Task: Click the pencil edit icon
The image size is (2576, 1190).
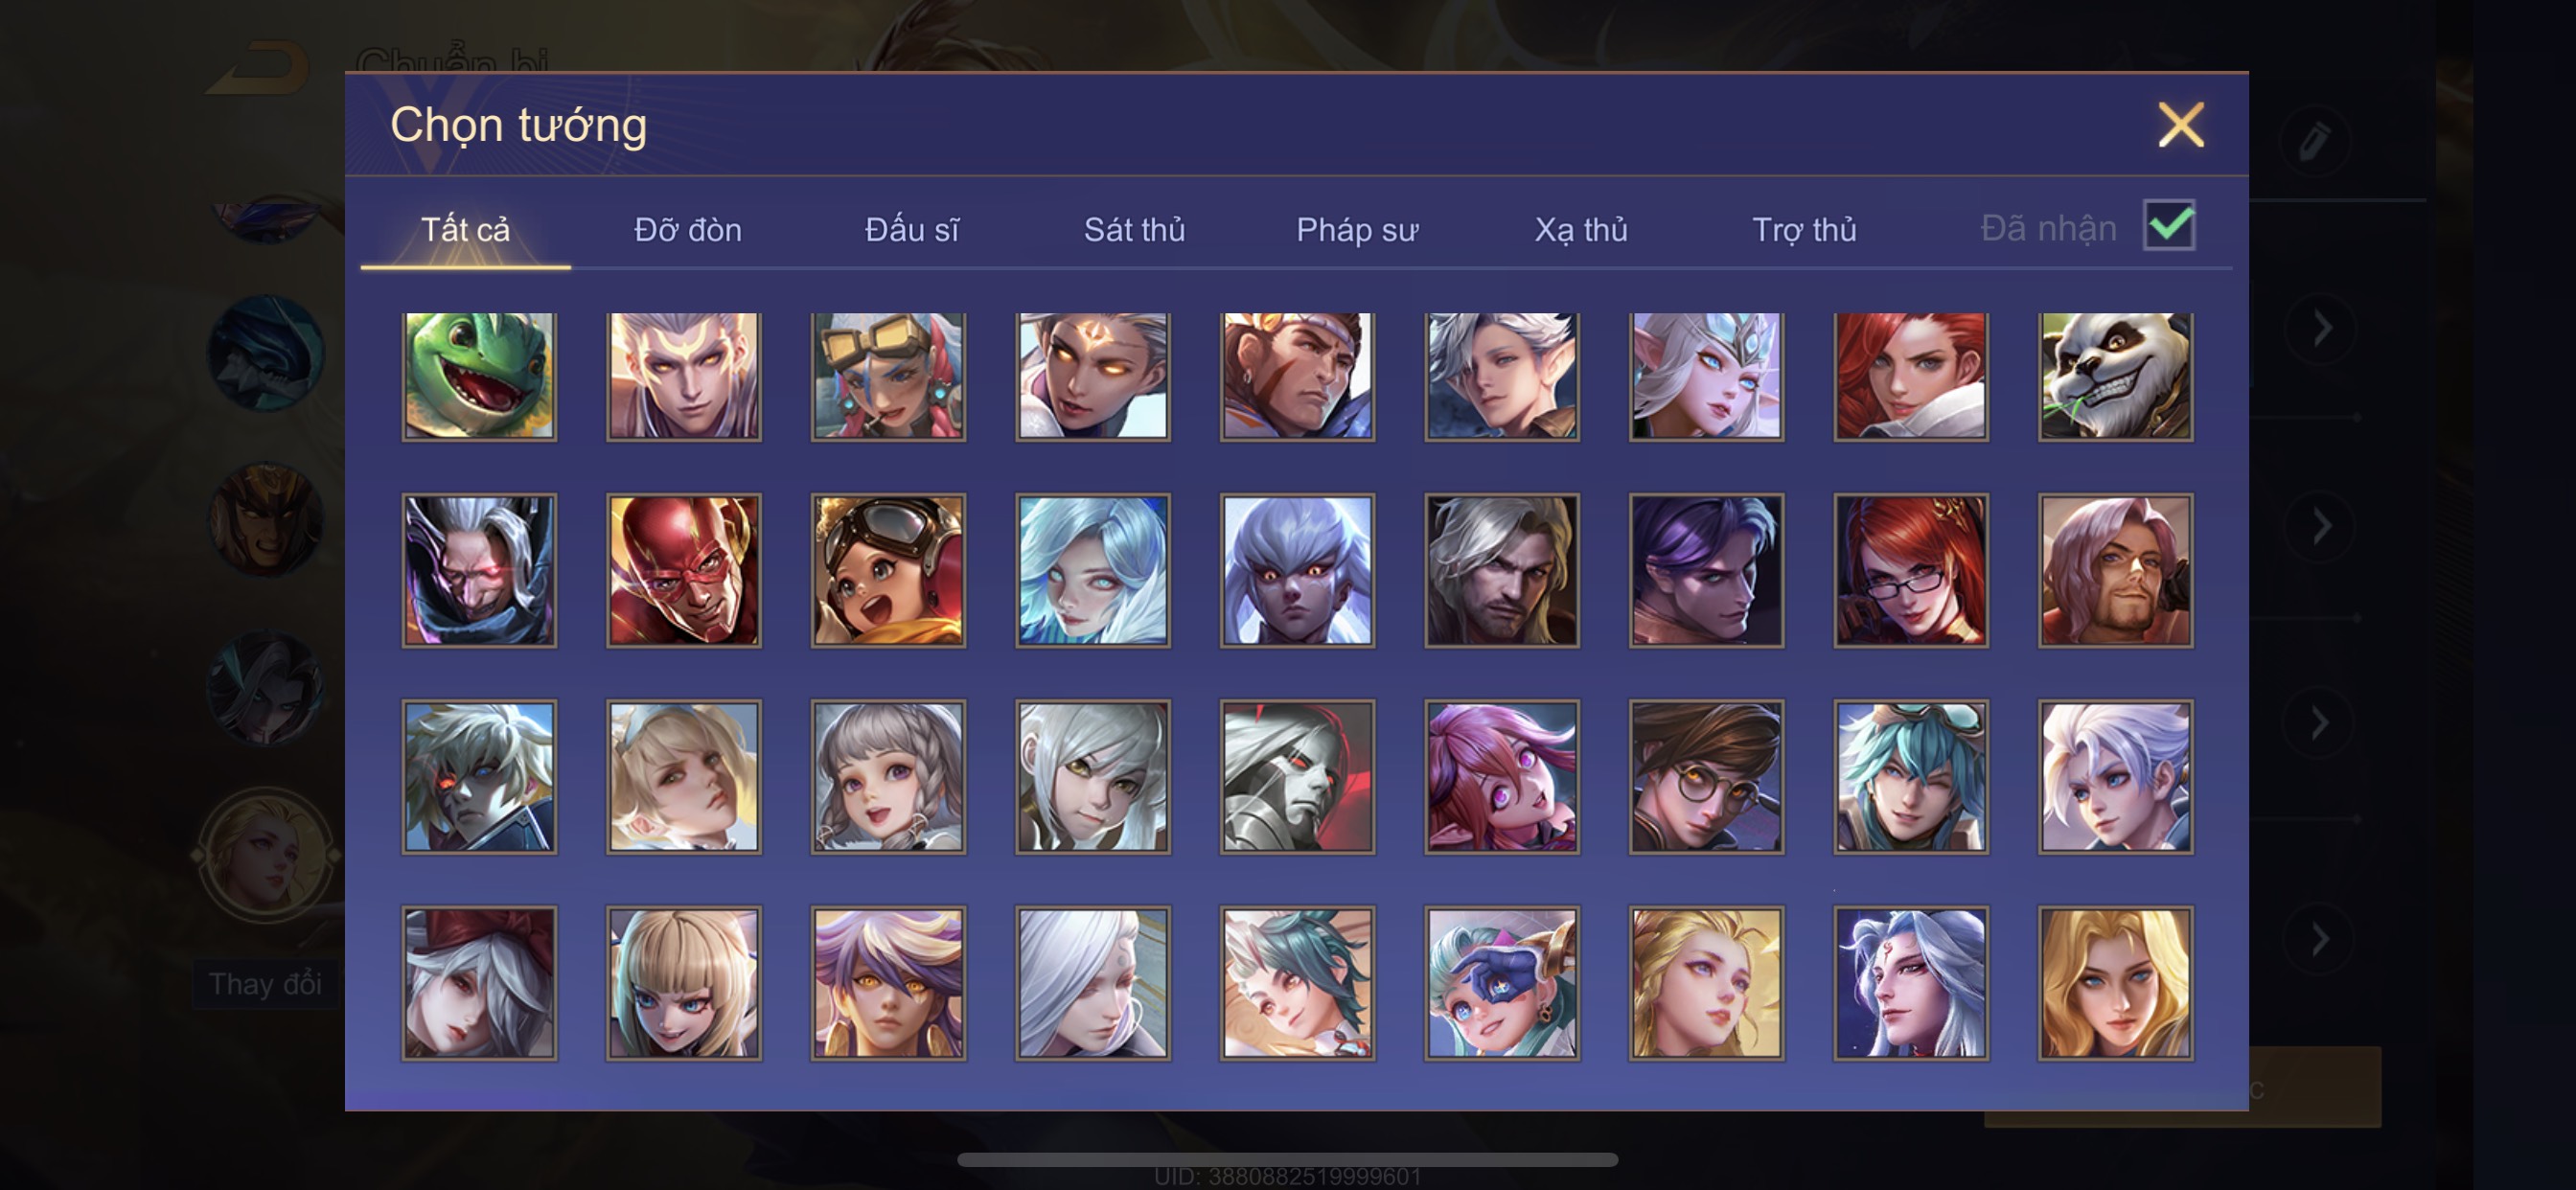Action: [2314, 141]
